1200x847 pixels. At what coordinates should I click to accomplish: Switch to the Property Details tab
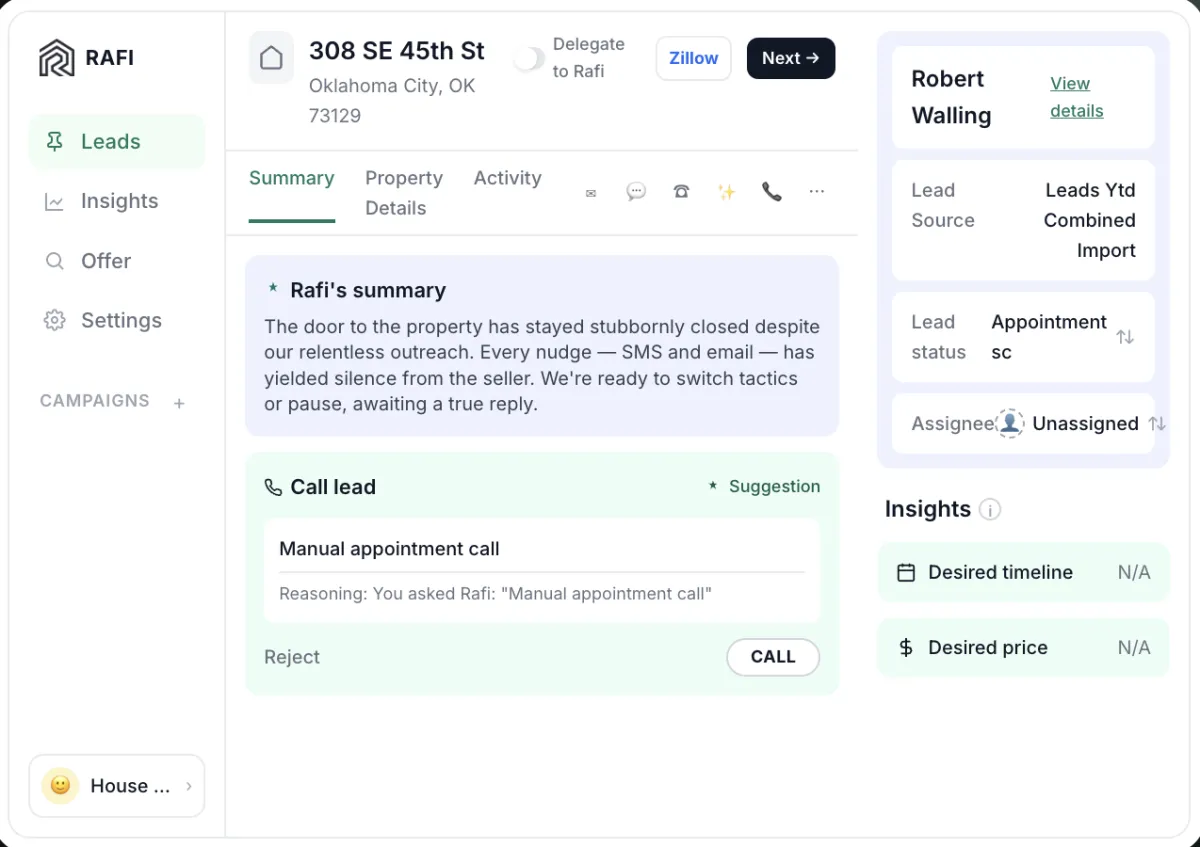click(x=404, y=193)
